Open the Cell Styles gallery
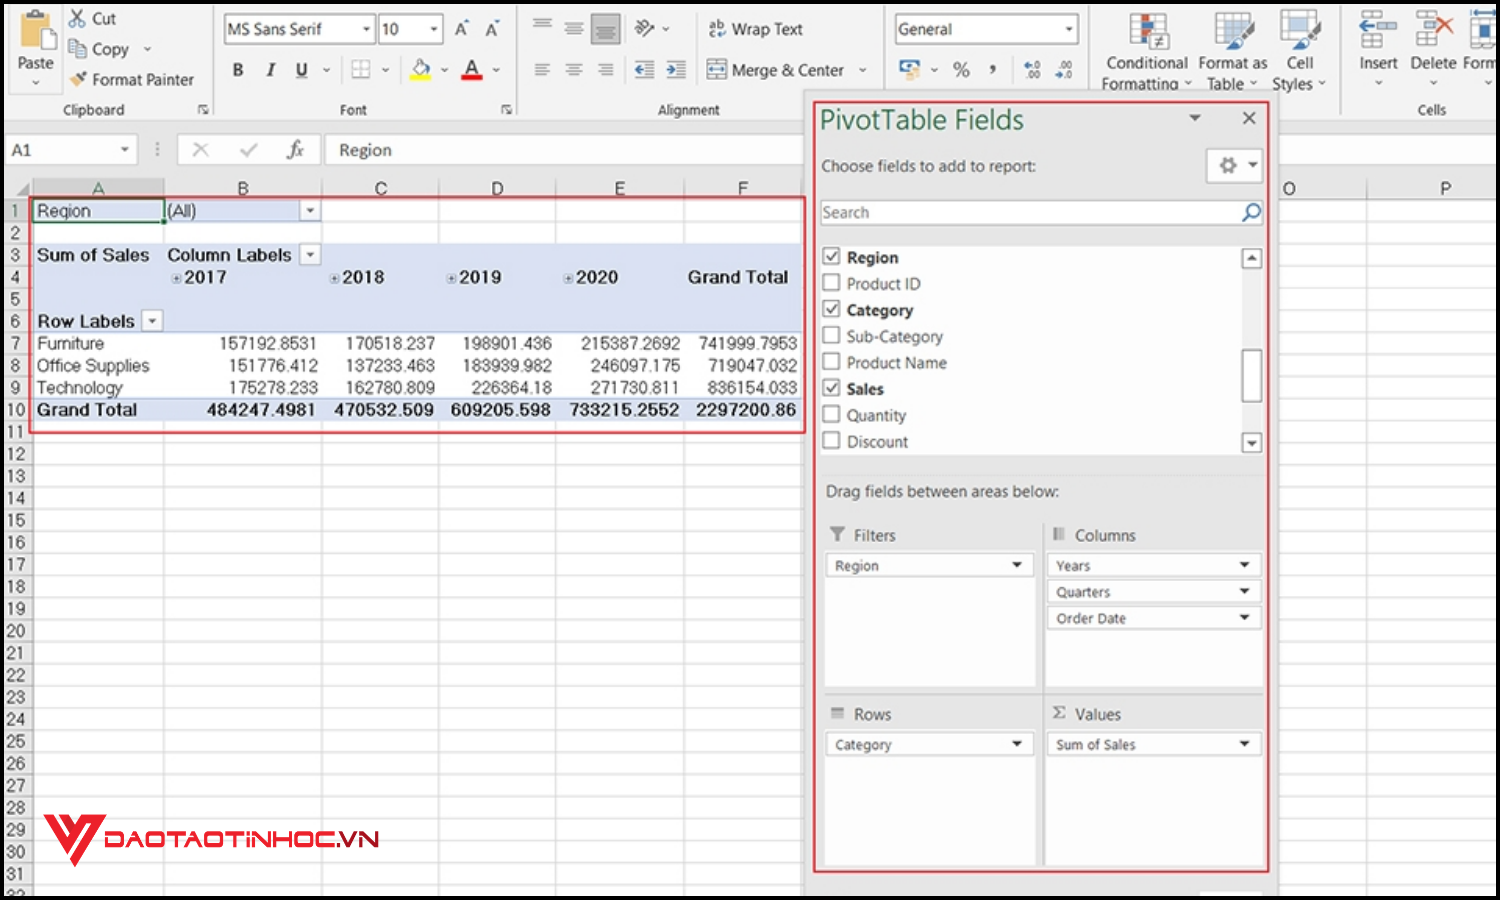Screen dimensions: 1500x900 (1298, 45)
